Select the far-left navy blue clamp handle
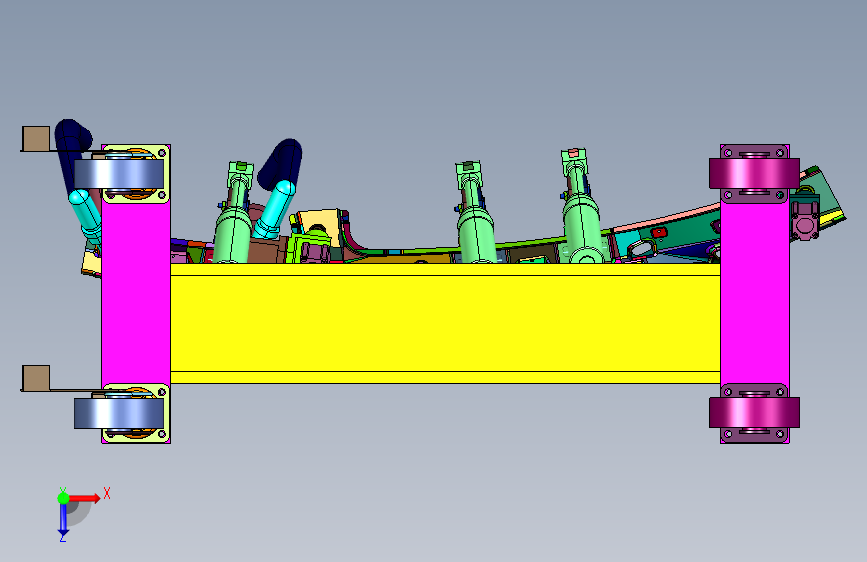 click(72, 152)
